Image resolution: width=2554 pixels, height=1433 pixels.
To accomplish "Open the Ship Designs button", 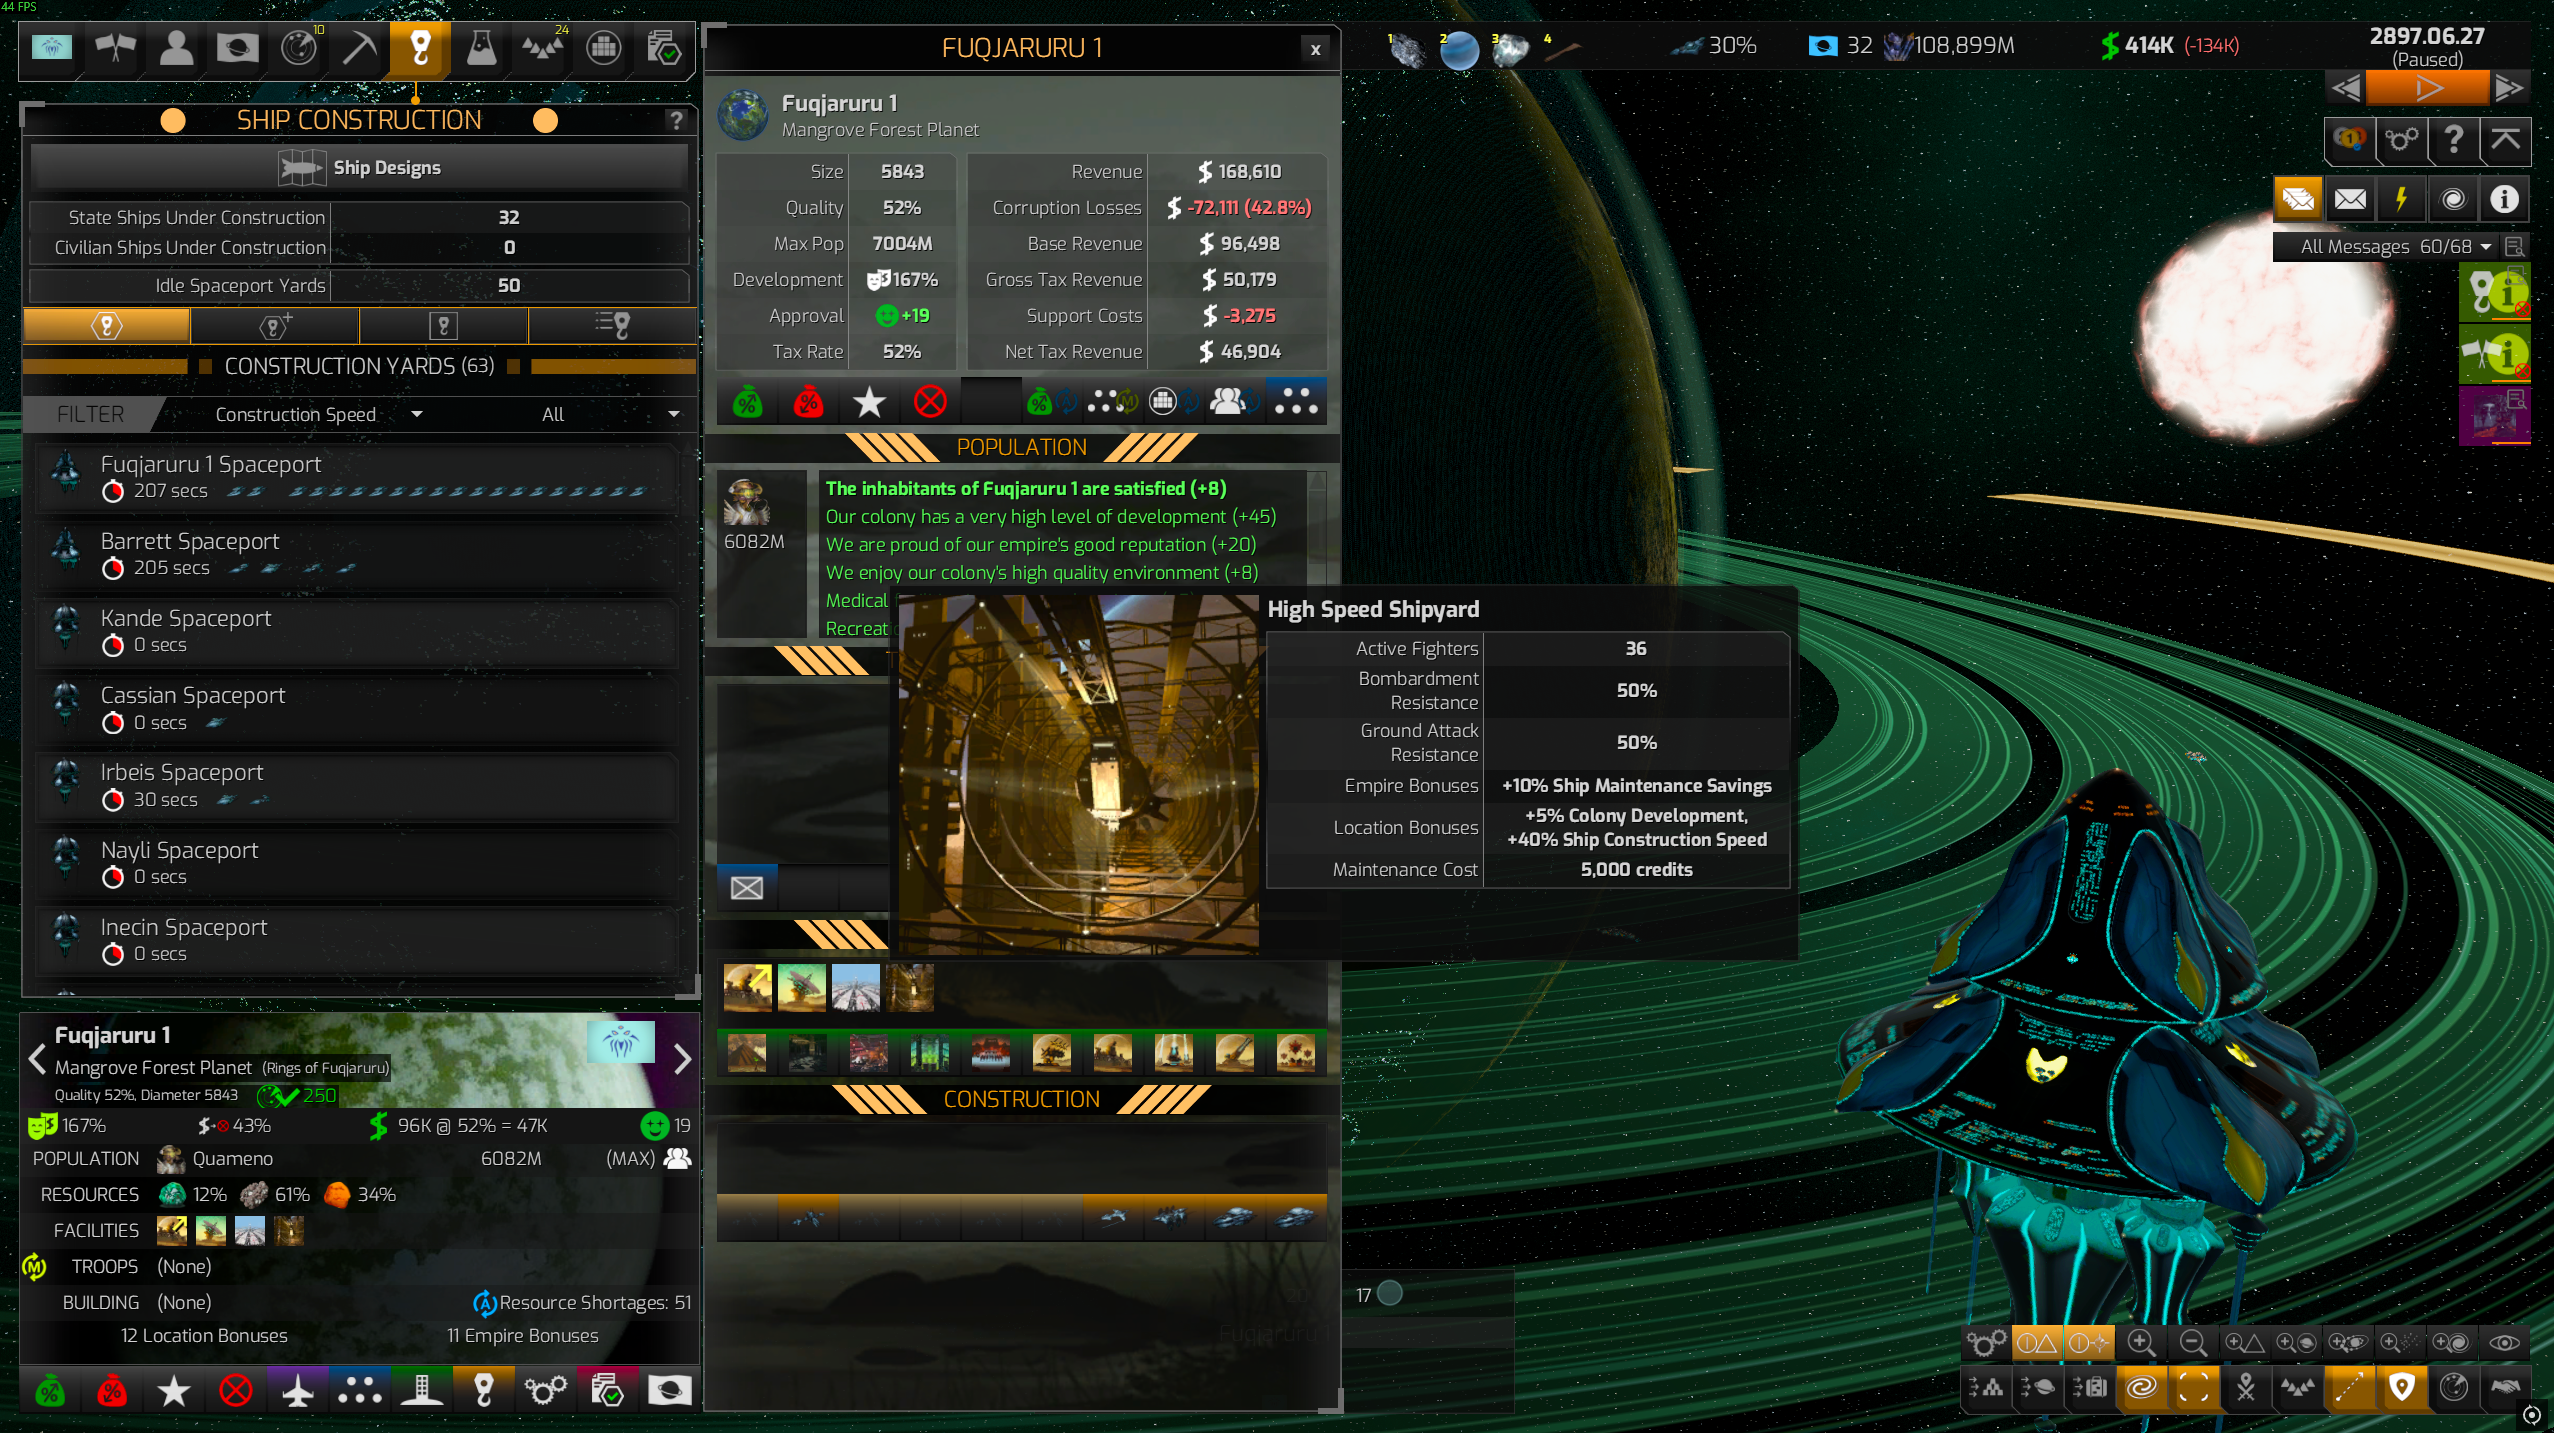I will coord(359,167).
